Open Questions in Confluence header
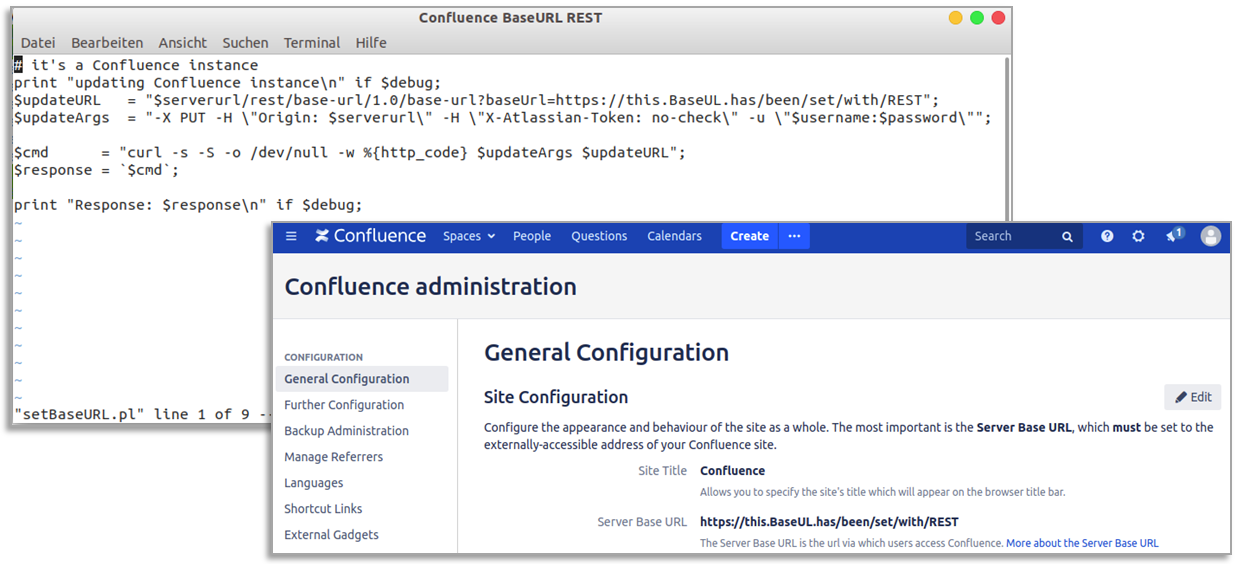 pos(599,236)
